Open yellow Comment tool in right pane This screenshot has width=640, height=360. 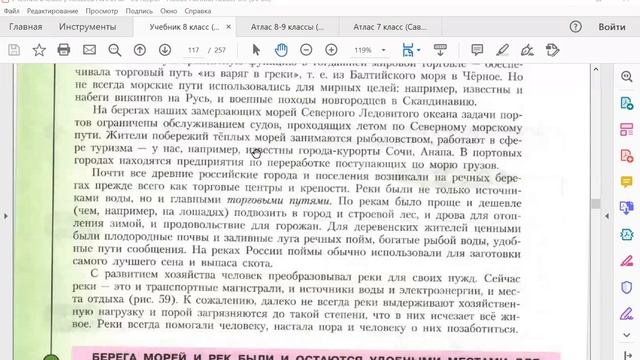(x=627, y=182)
